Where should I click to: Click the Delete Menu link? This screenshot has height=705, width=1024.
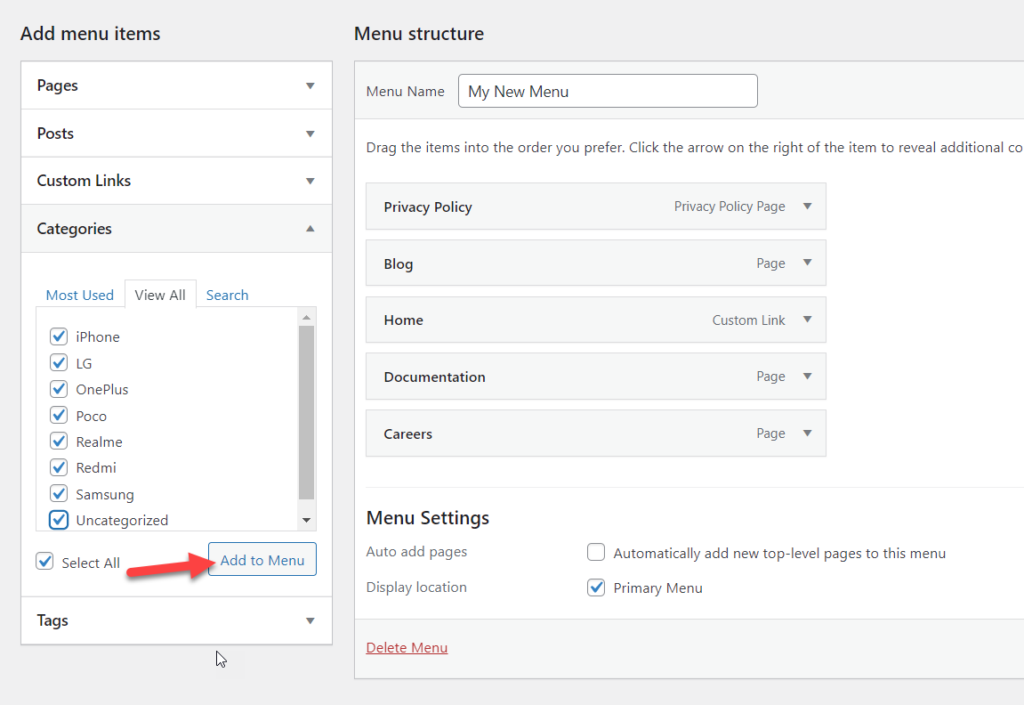[407, 648]
